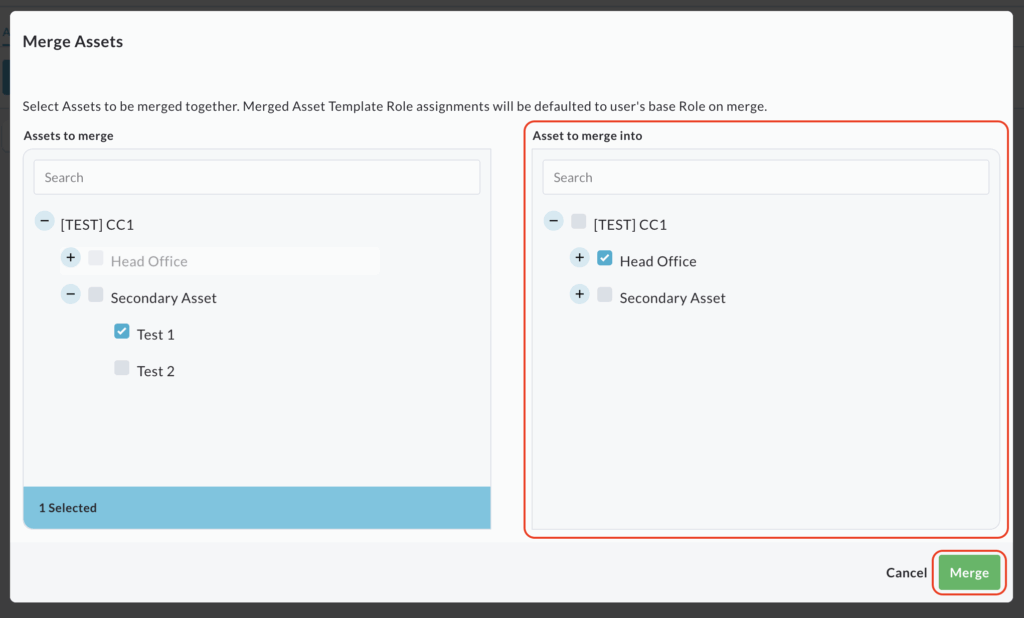Expand Secondary Asset in merge-into tree
The height and width of the screenshot is (618, 1024).
[579, 295]
